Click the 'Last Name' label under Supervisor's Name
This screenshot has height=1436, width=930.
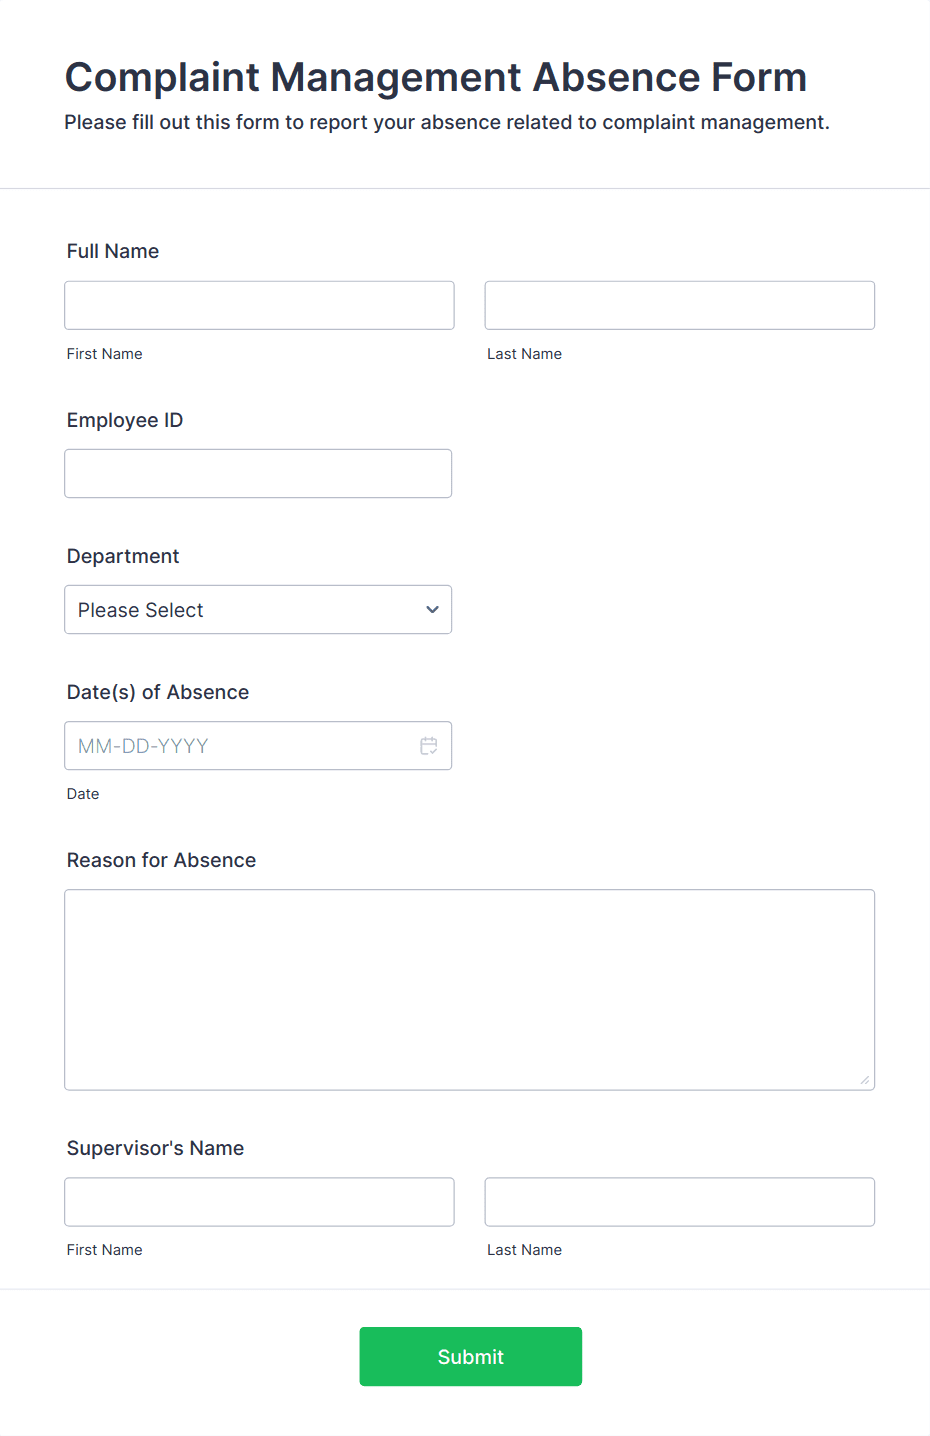click(x=524, y=1249)
